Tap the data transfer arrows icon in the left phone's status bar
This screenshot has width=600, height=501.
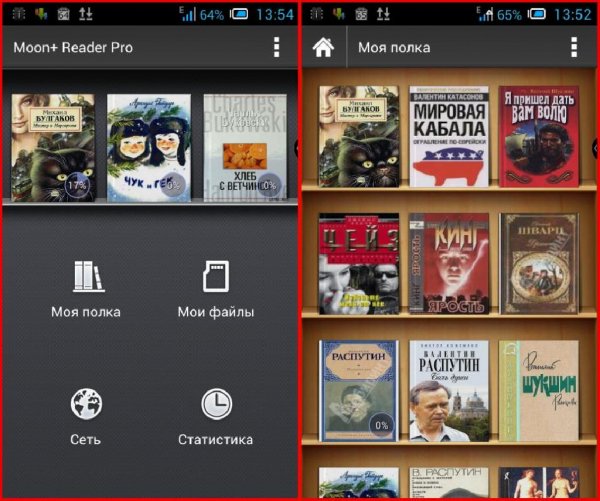86,14
